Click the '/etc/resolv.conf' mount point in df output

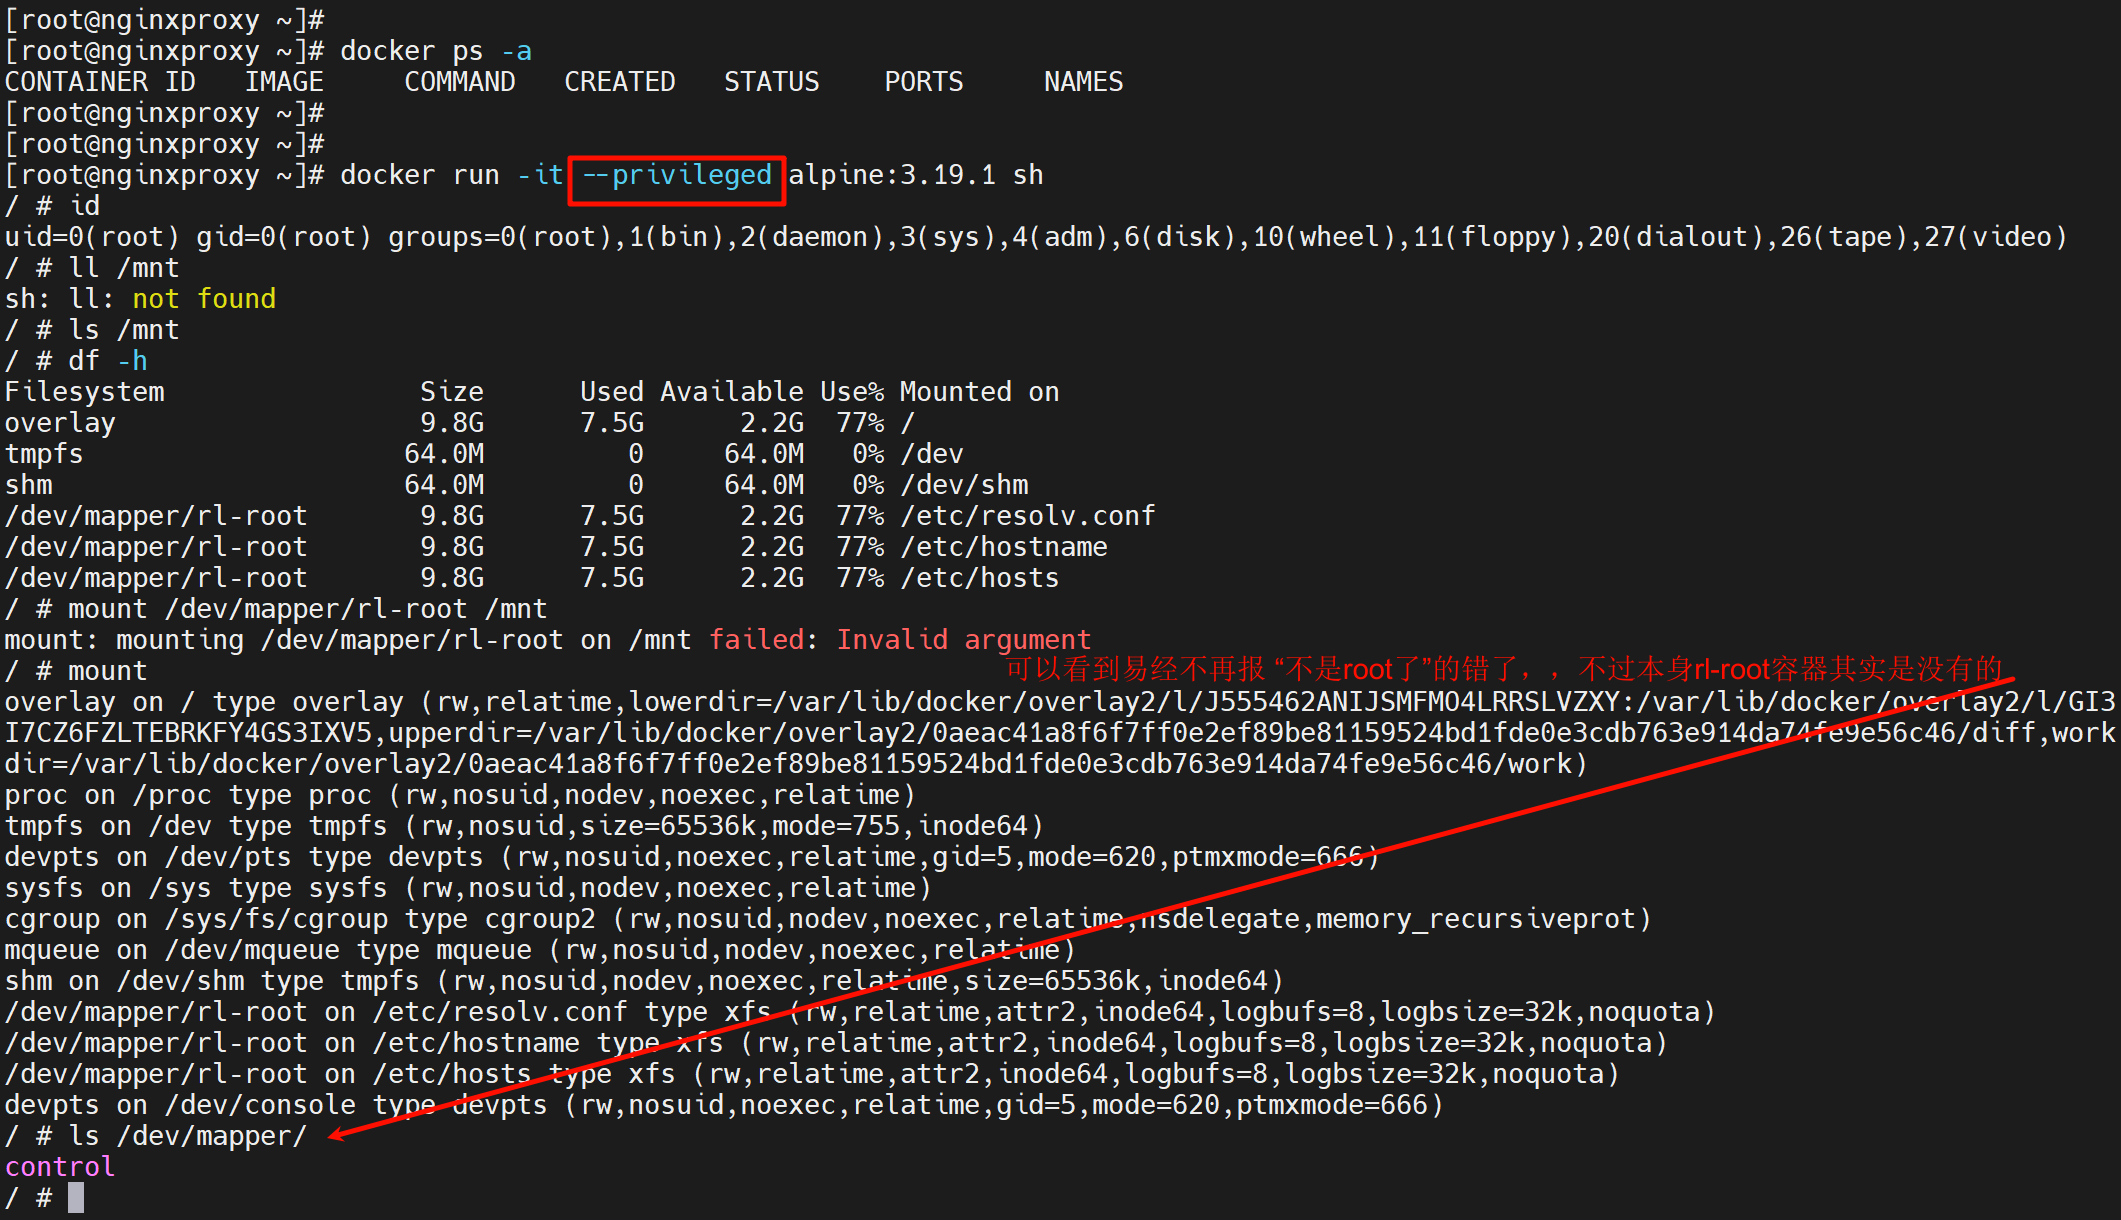point(1027,516)
